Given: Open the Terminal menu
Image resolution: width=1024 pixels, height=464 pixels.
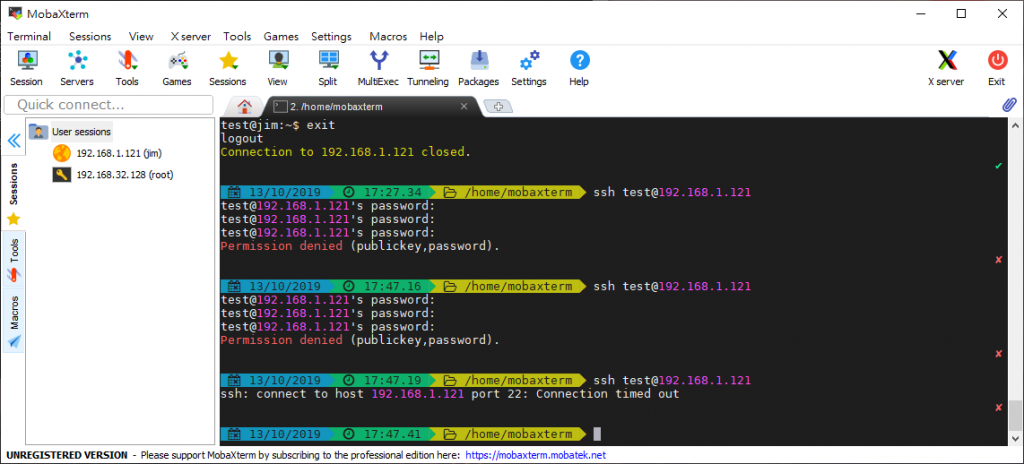Looking at the screenshot, I should pyautogui.click(x=29, y=37).
